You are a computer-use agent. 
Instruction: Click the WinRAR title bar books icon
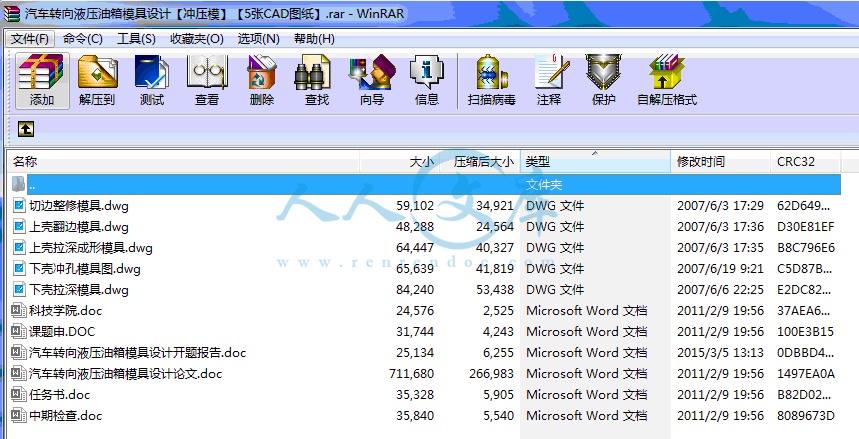(x=12, y=13)
